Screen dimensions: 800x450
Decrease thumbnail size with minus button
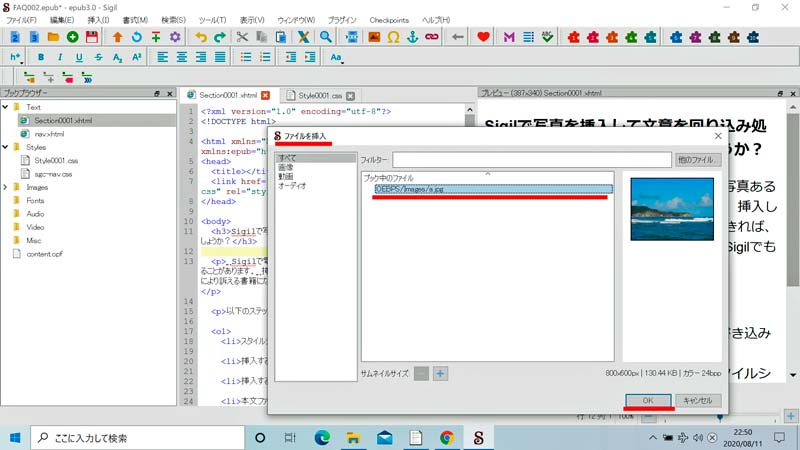click(x=421, y=373)
